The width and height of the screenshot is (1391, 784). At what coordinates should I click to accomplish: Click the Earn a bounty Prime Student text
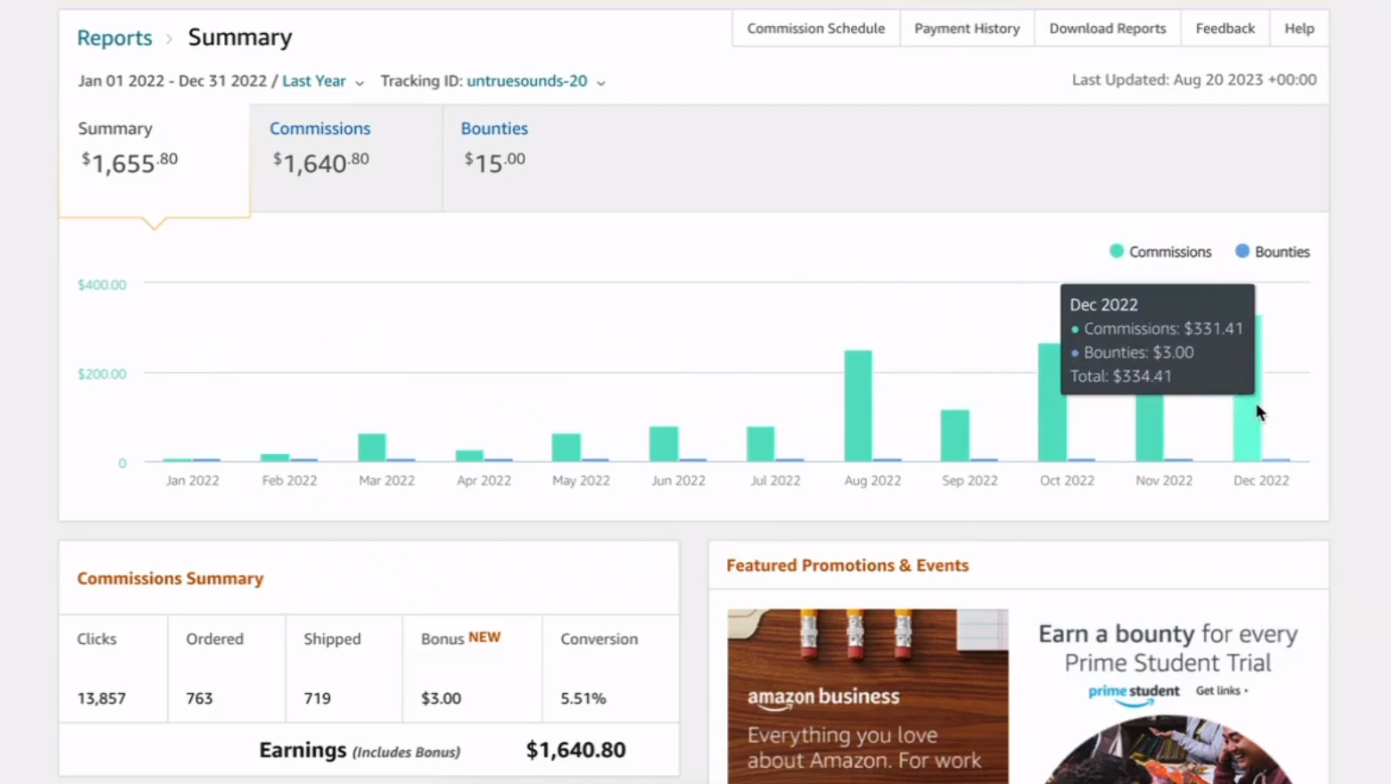coord(1168,648)
